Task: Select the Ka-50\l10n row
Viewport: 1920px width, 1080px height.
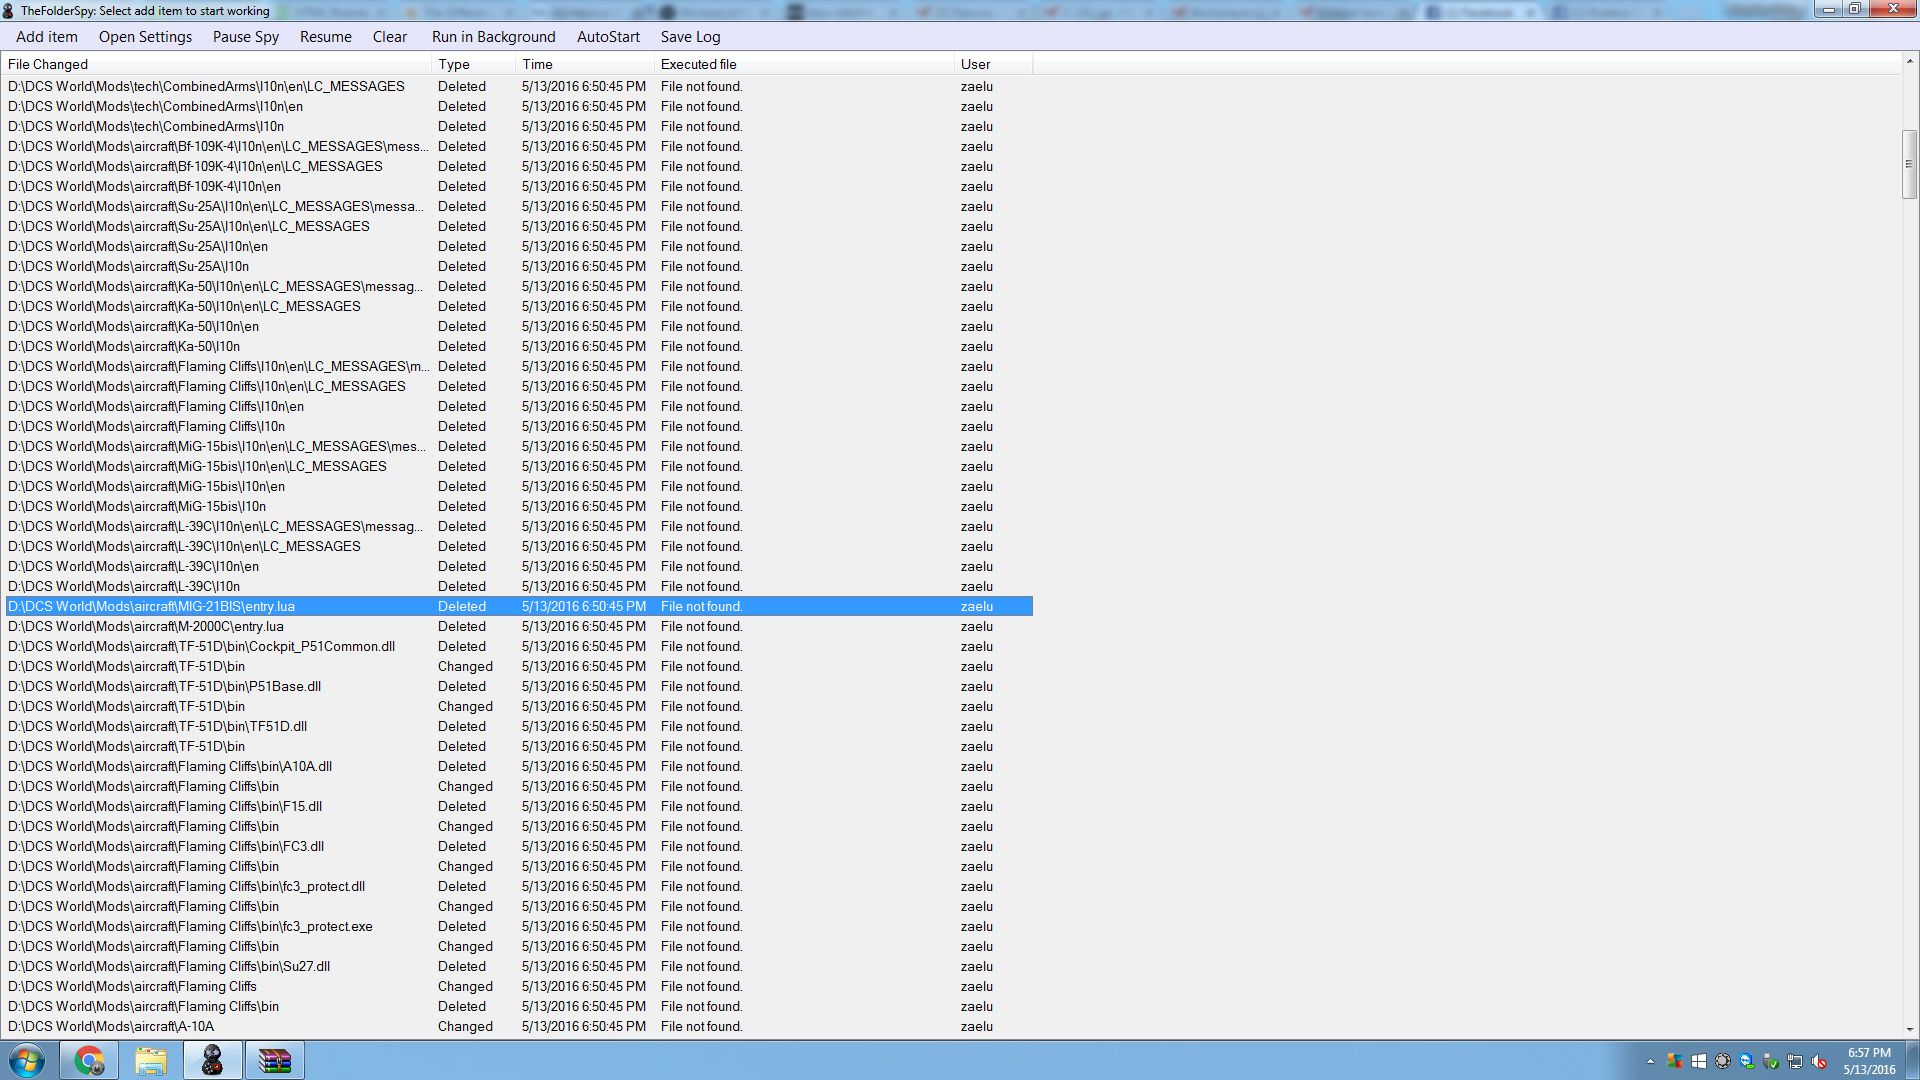Action: [x=519, y=346]
